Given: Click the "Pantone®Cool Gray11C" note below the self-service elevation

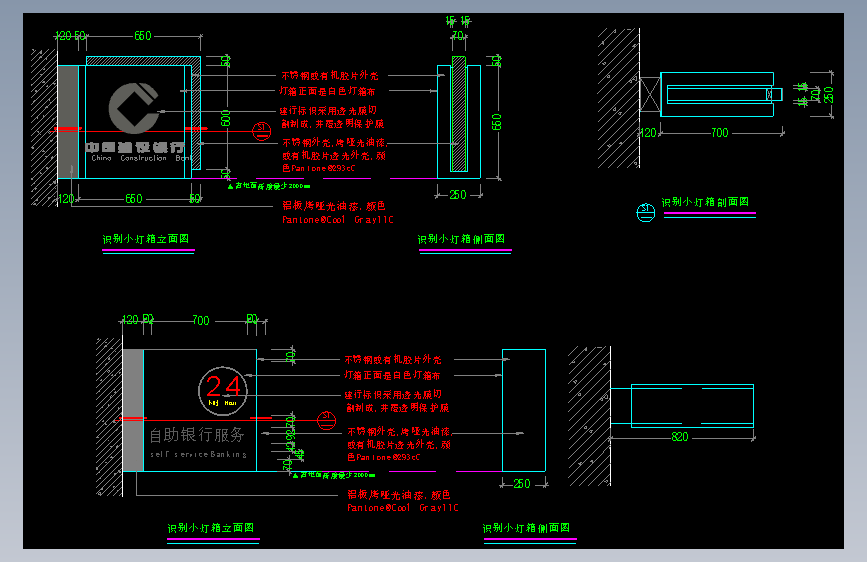Looking at the screenshot, I should click(x=403, y=508).
